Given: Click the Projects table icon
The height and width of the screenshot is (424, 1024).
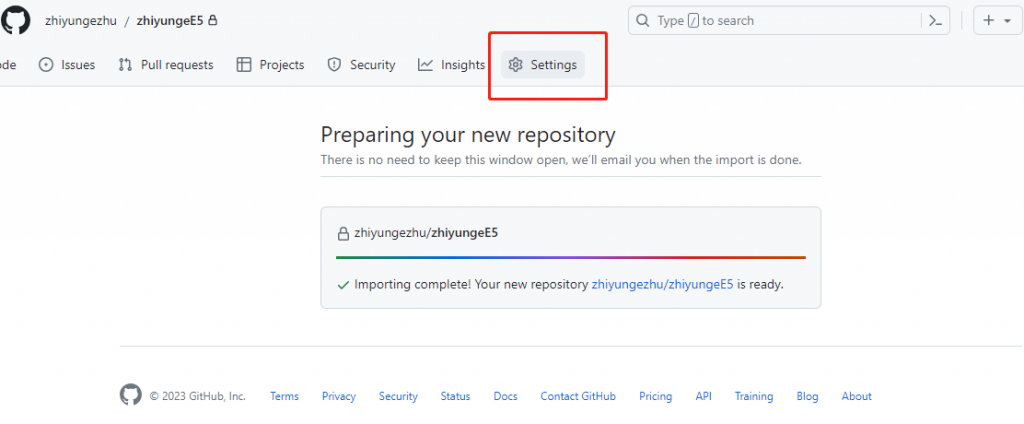Looking at the screenshot, I should coord(244,65).
